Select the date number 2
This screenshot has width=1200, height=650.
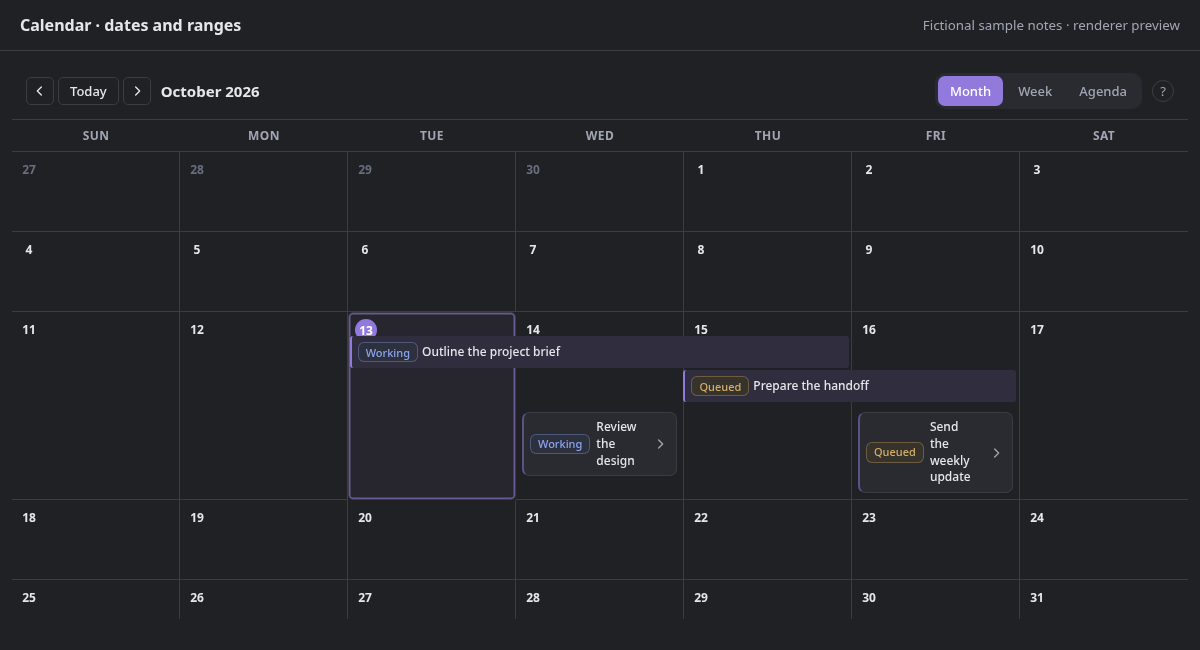[x=869, y=170]
